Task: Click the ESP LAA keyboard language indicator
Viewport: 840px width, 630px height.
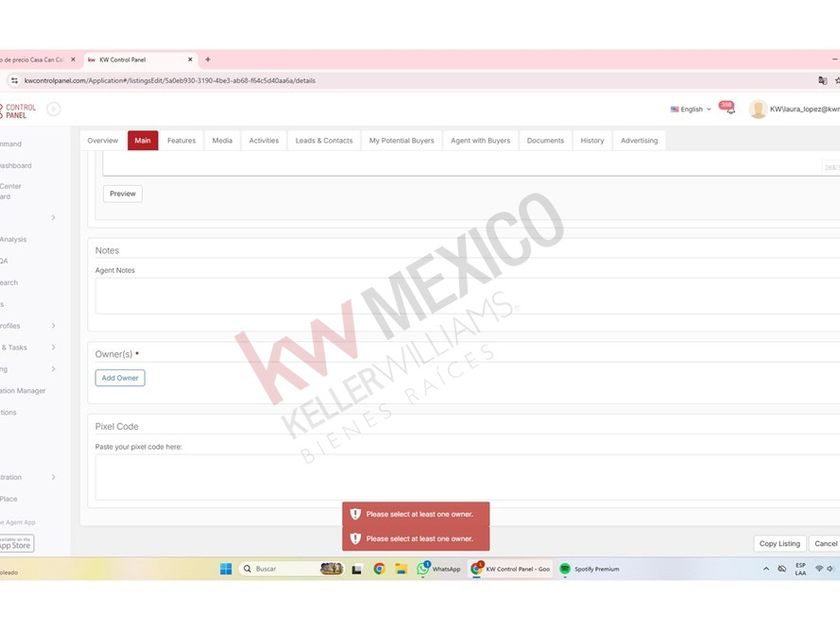Action: click(800, 569)
